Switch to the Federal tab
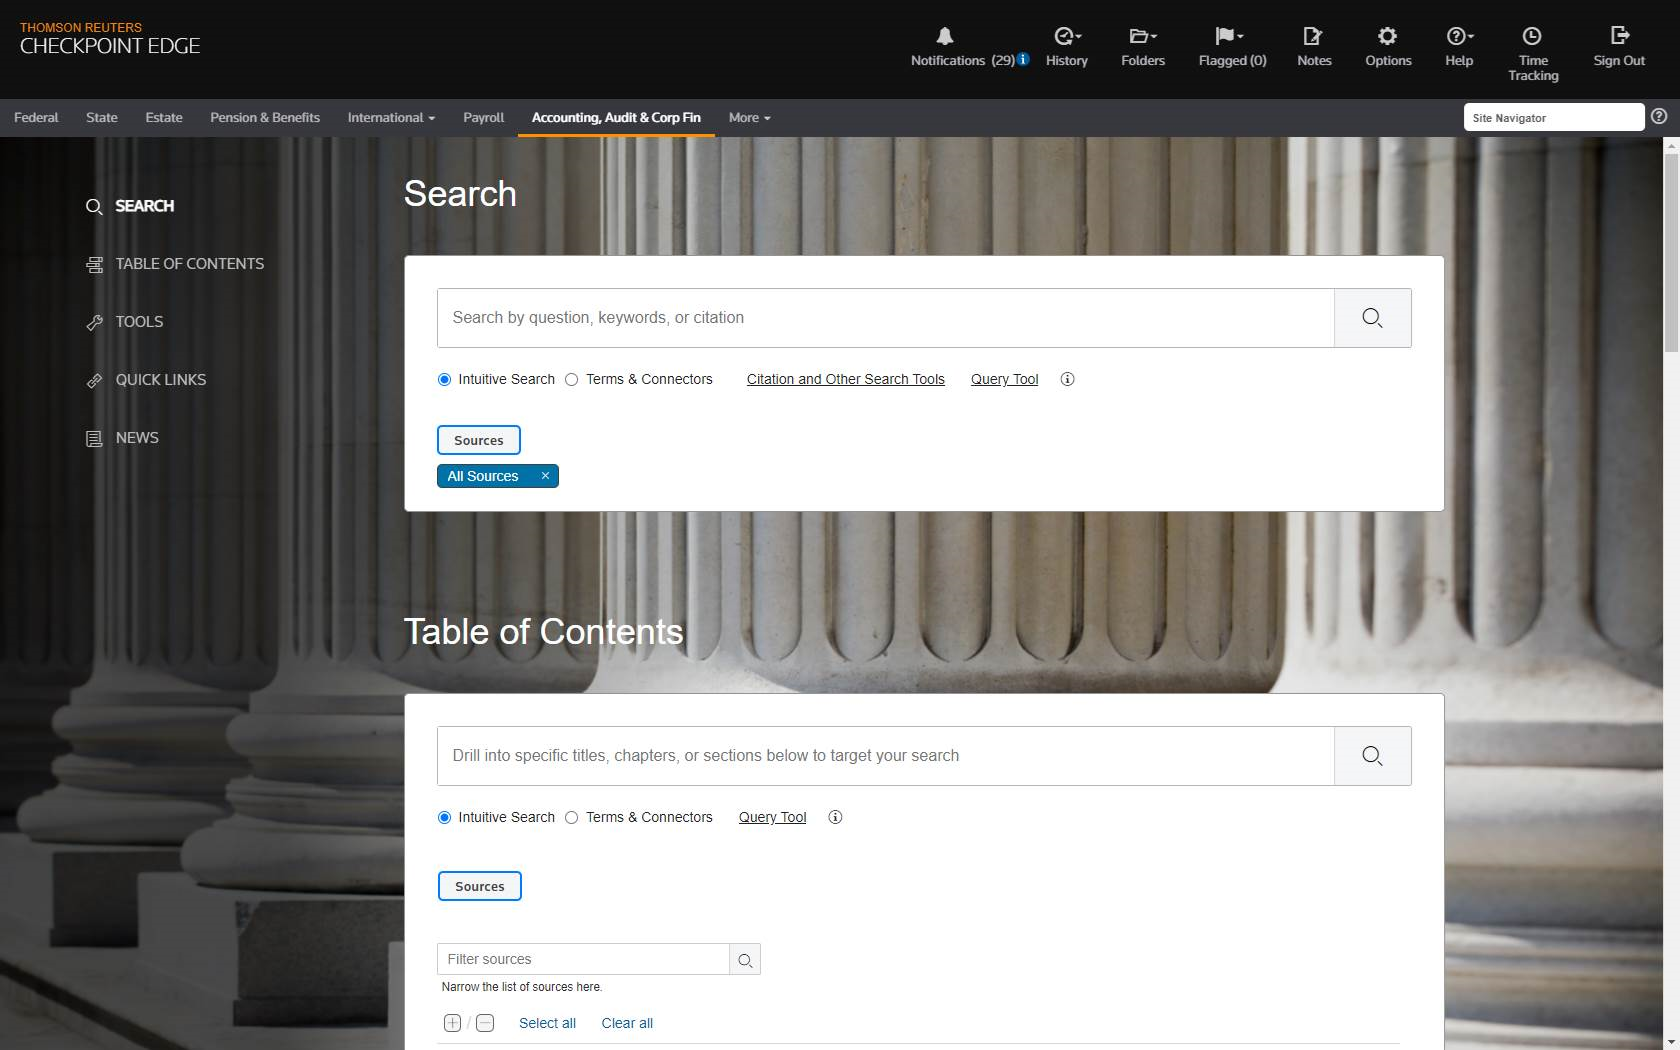Screen dimensions: 1680x1050 (36, 118)
